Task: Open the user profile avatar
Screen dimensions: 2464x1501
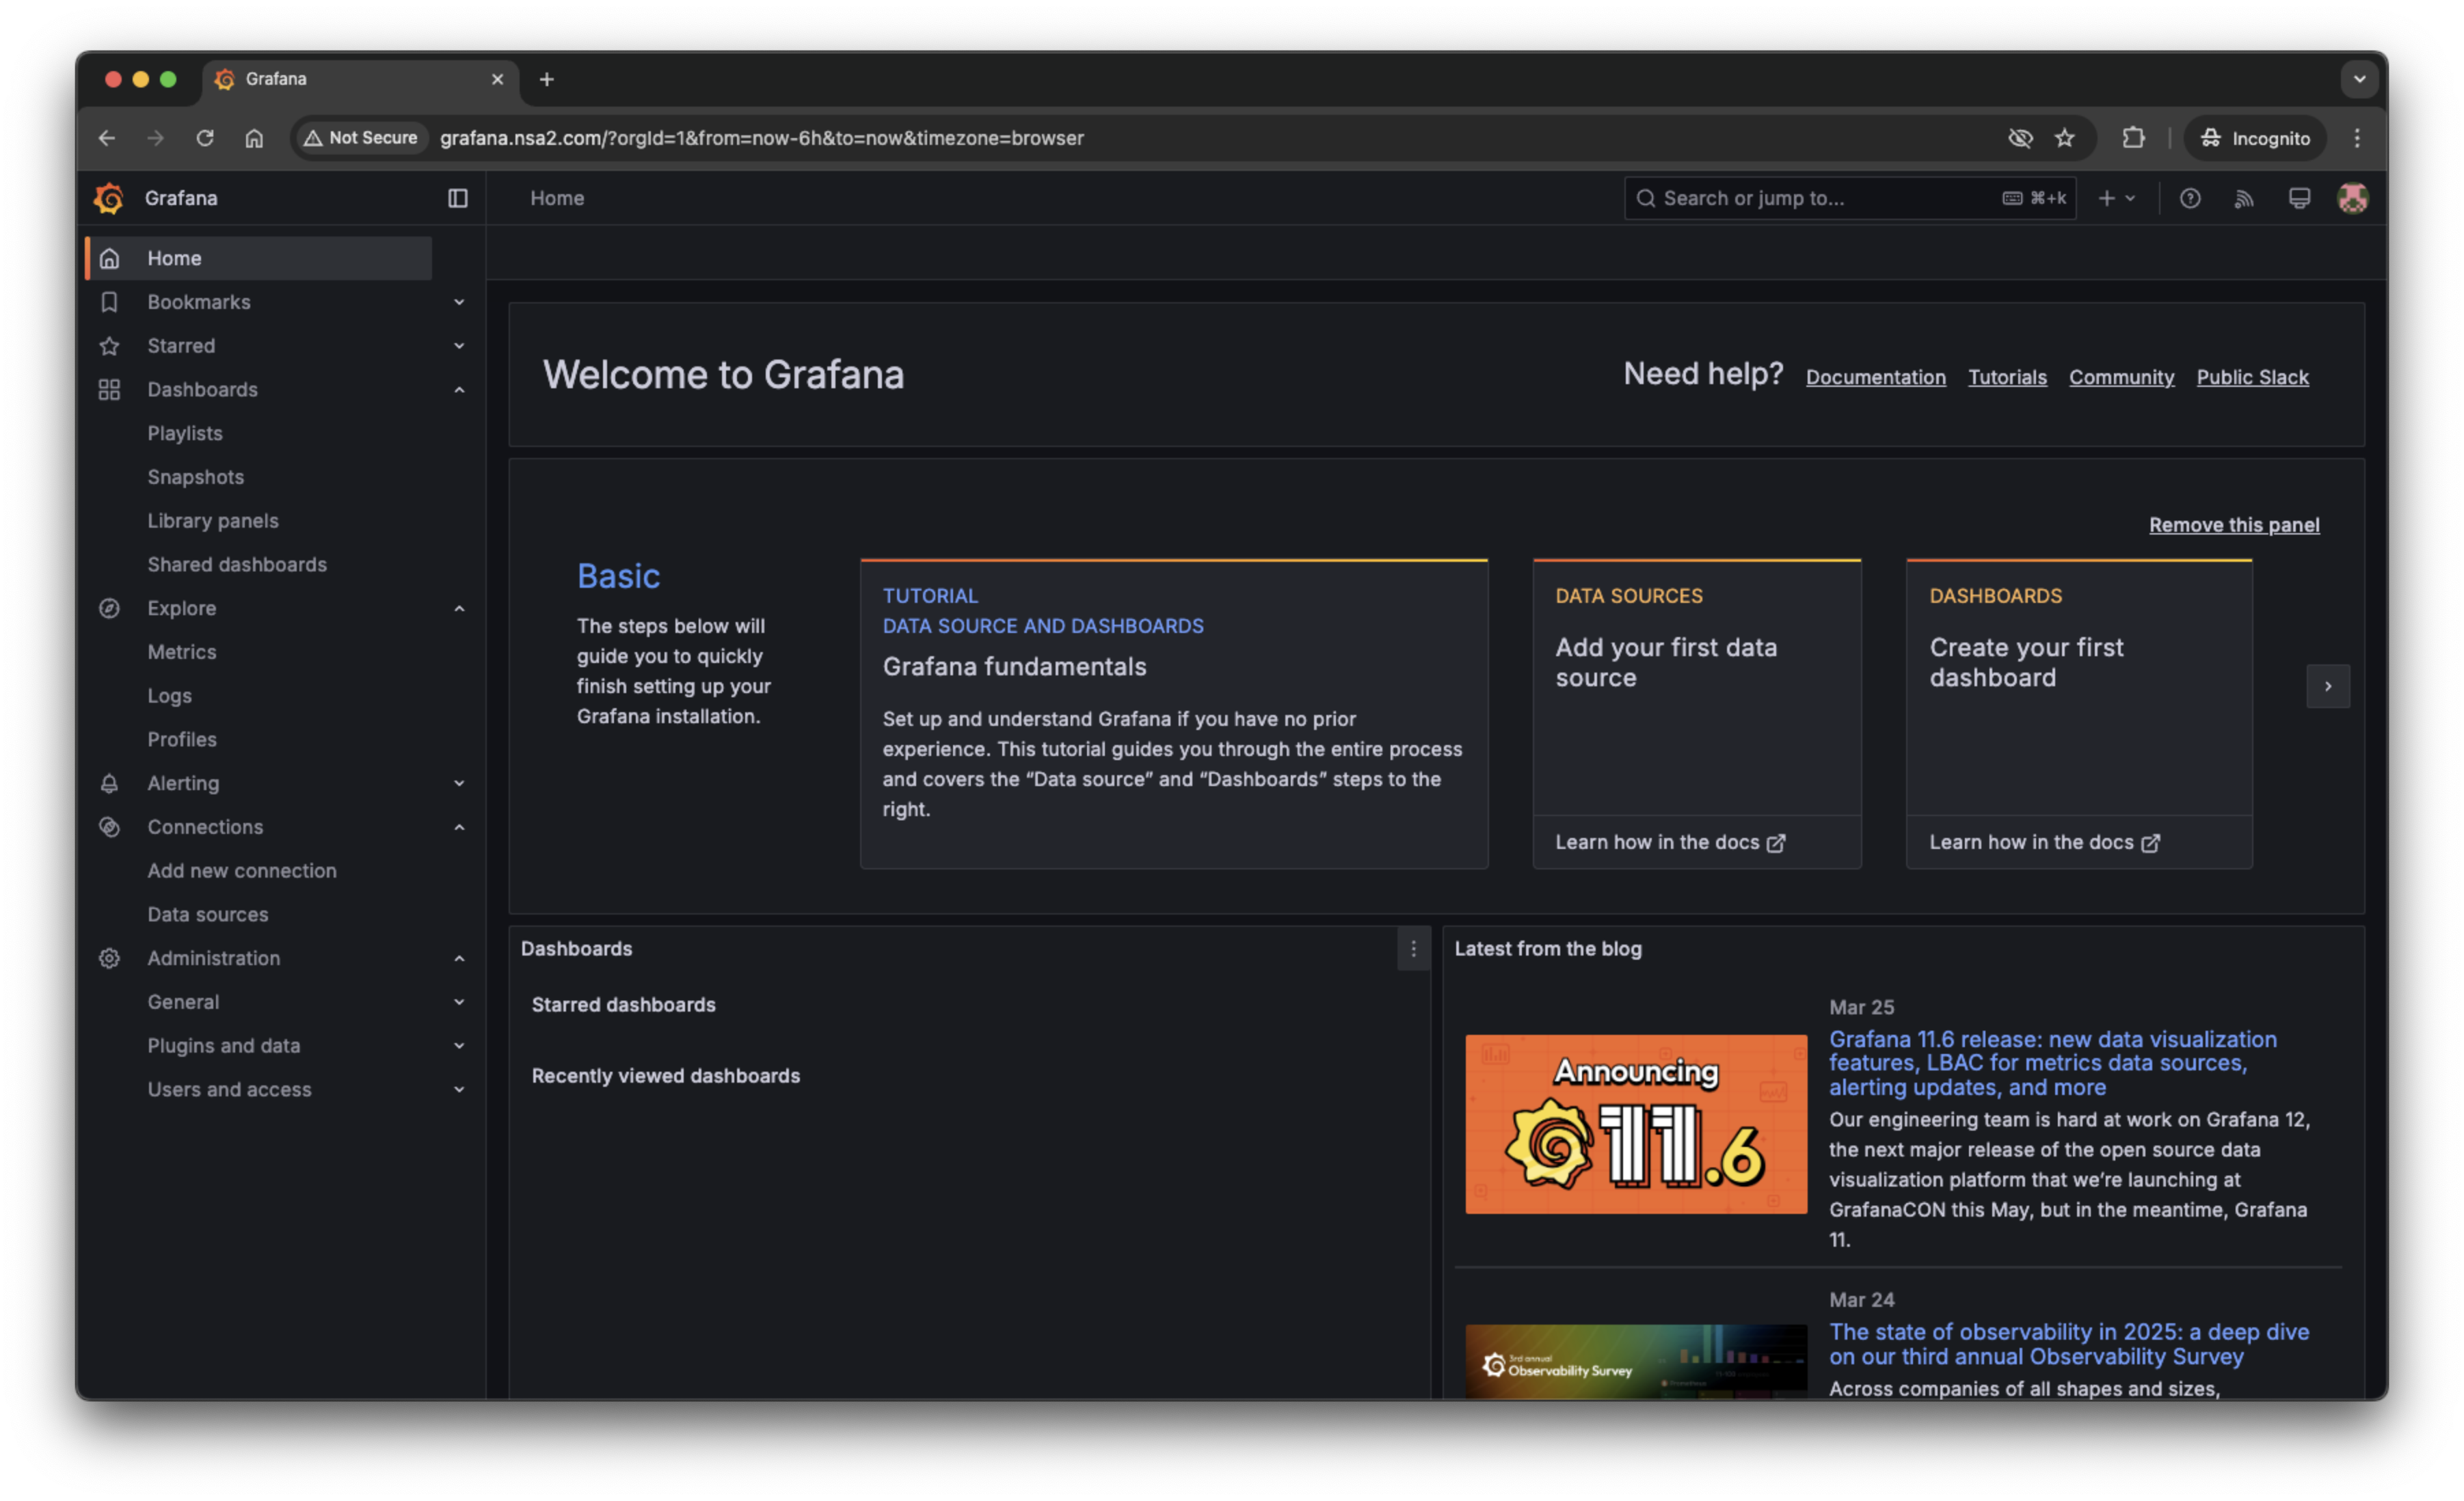Action: click(x=2352, y=198)
